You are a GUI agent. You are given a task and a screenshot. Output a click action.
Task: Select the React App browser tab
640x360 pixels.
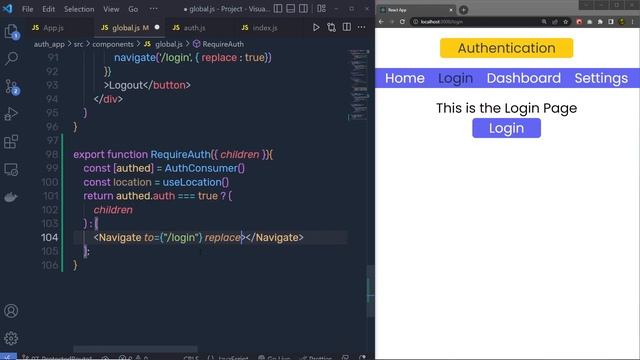tap(416, 10)
